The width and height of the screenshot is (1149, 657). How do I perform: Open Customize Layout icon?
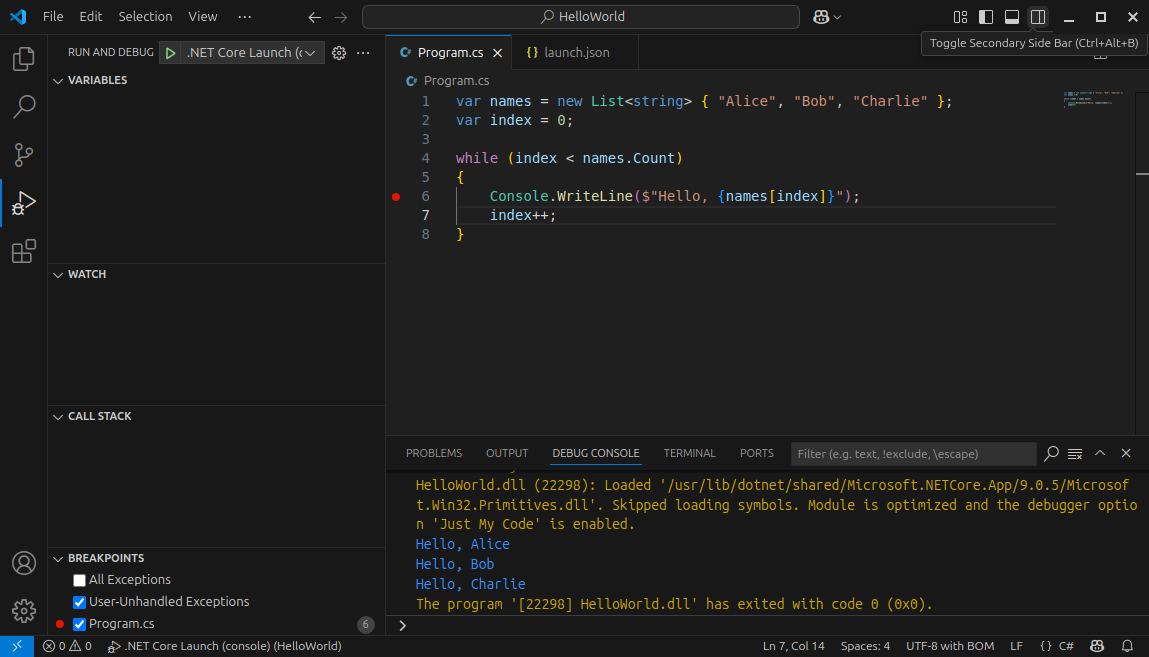[960, 17]
